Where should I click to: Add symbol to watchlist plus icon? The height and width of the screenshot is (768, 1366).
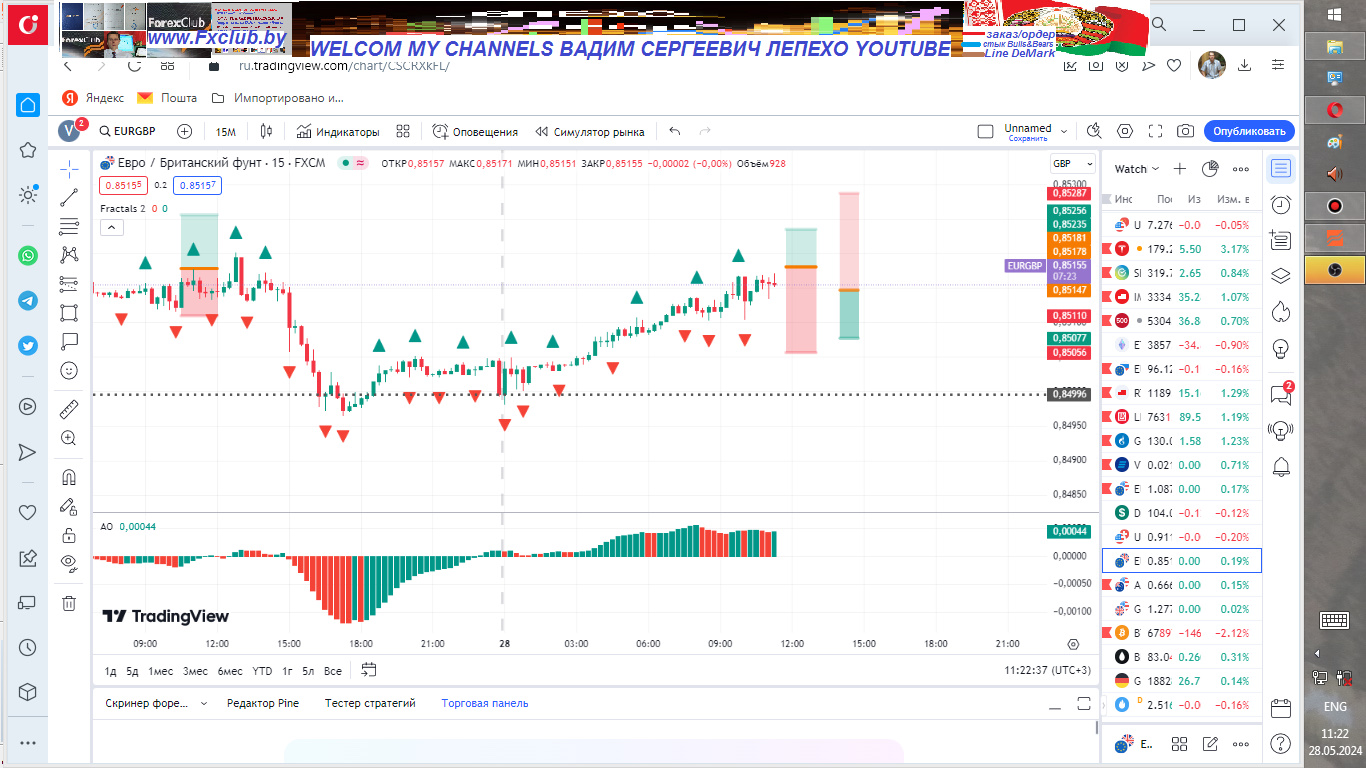coord(1180,169)
